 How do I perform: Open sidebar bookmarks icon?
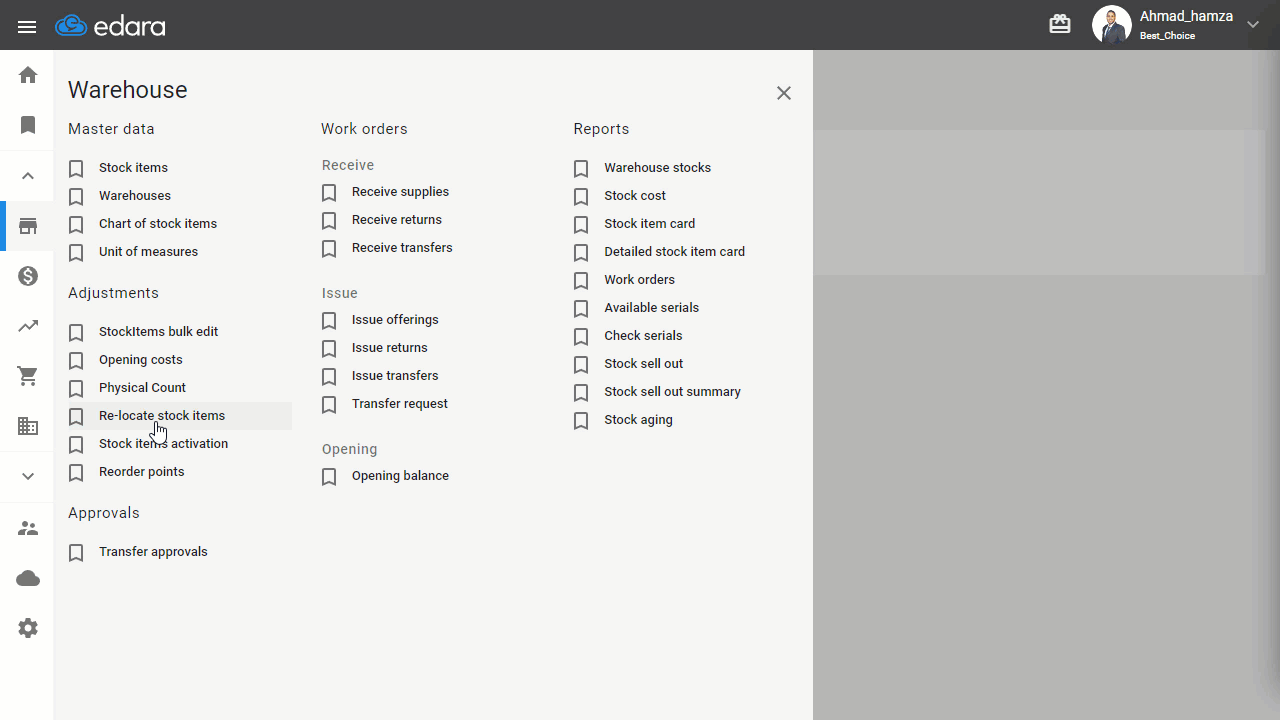coord(28,125)
